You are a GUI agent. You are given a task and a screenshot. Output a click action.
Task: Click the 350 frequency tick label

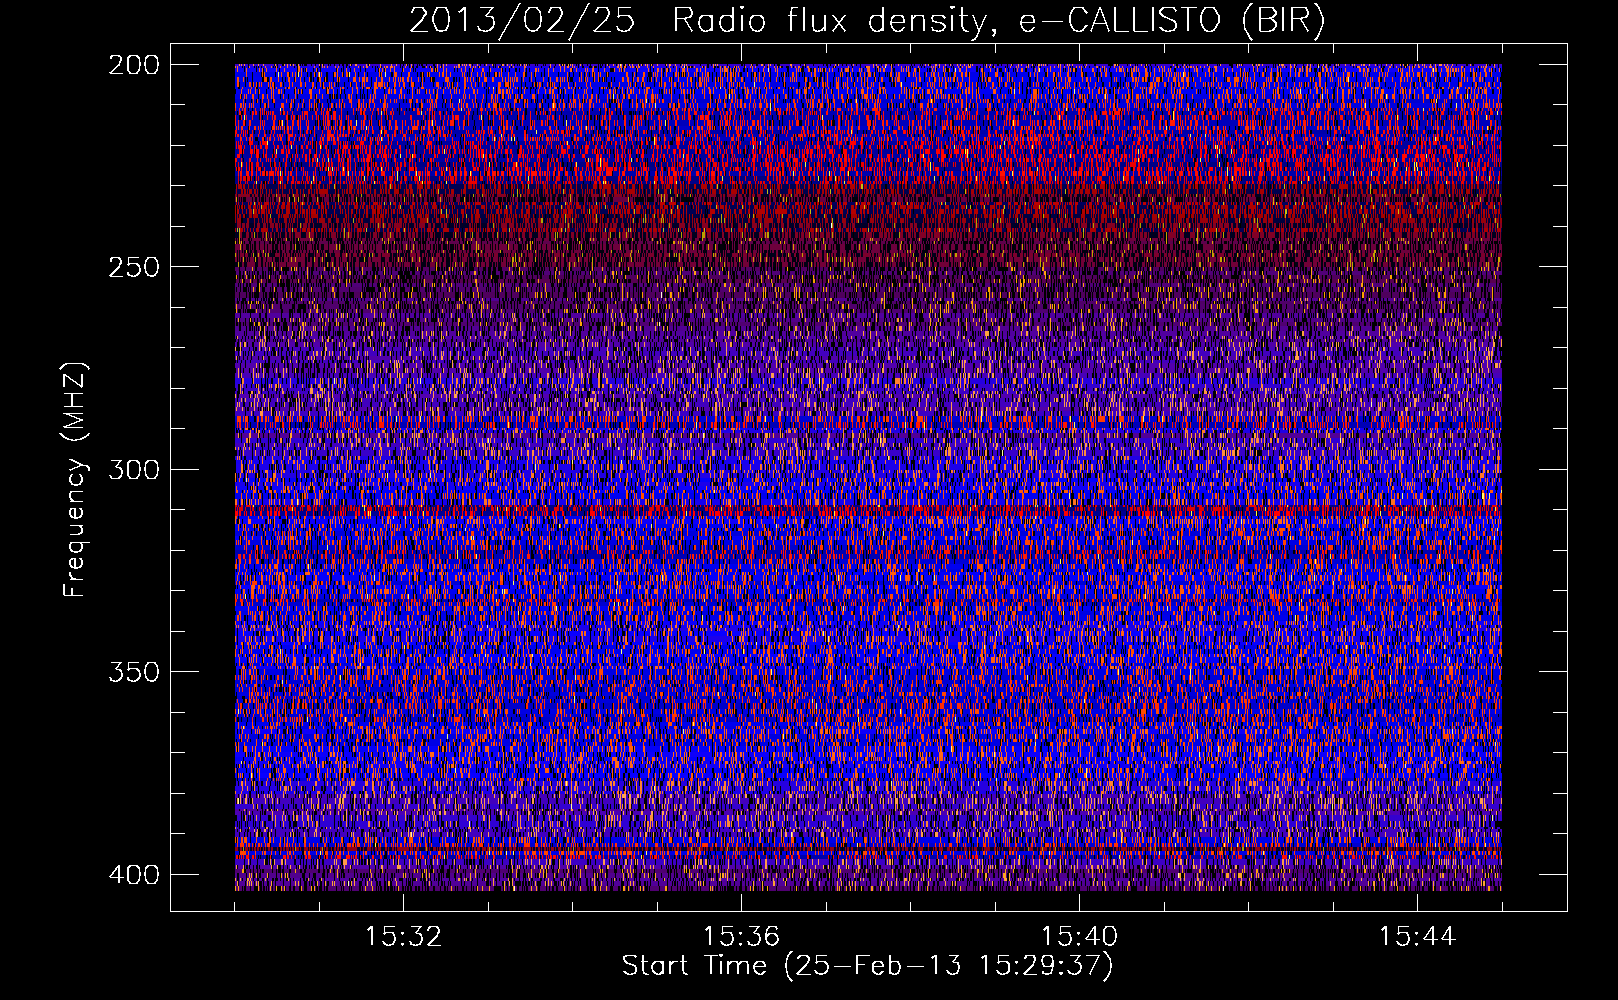133,671
